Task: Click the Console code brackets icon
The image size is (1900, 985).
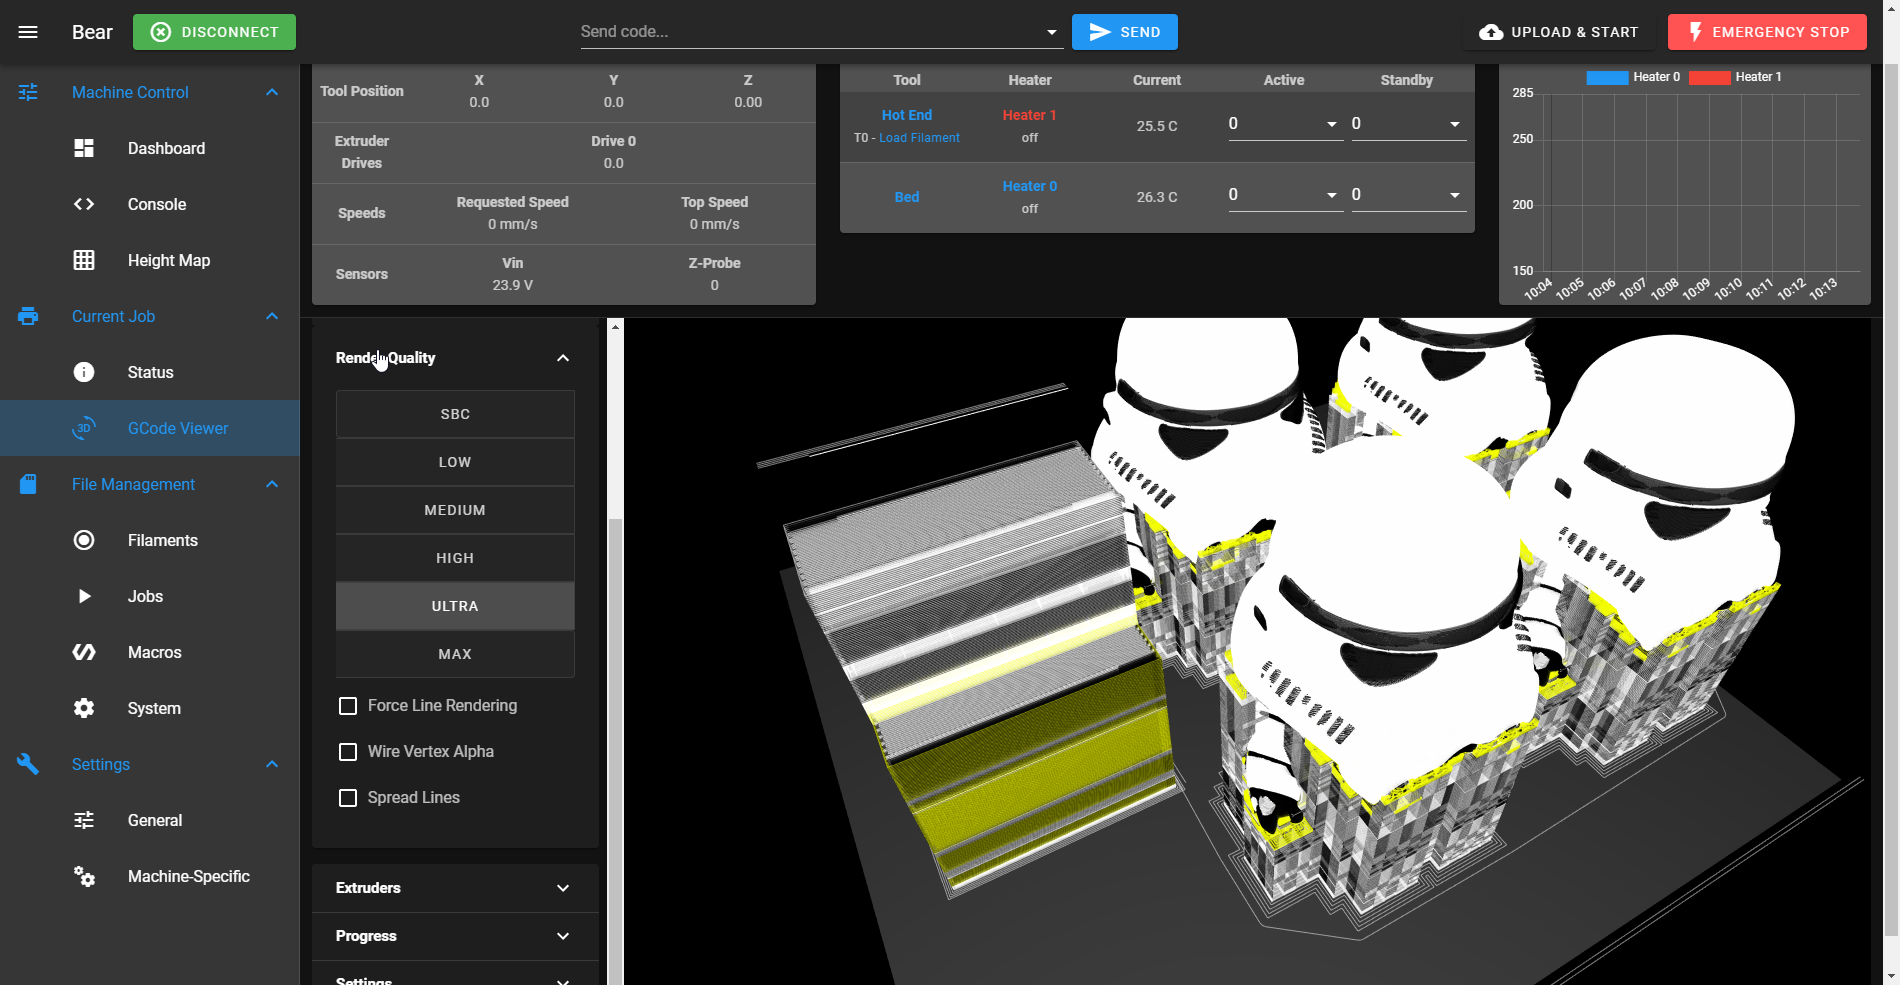Action: (84, 204)
